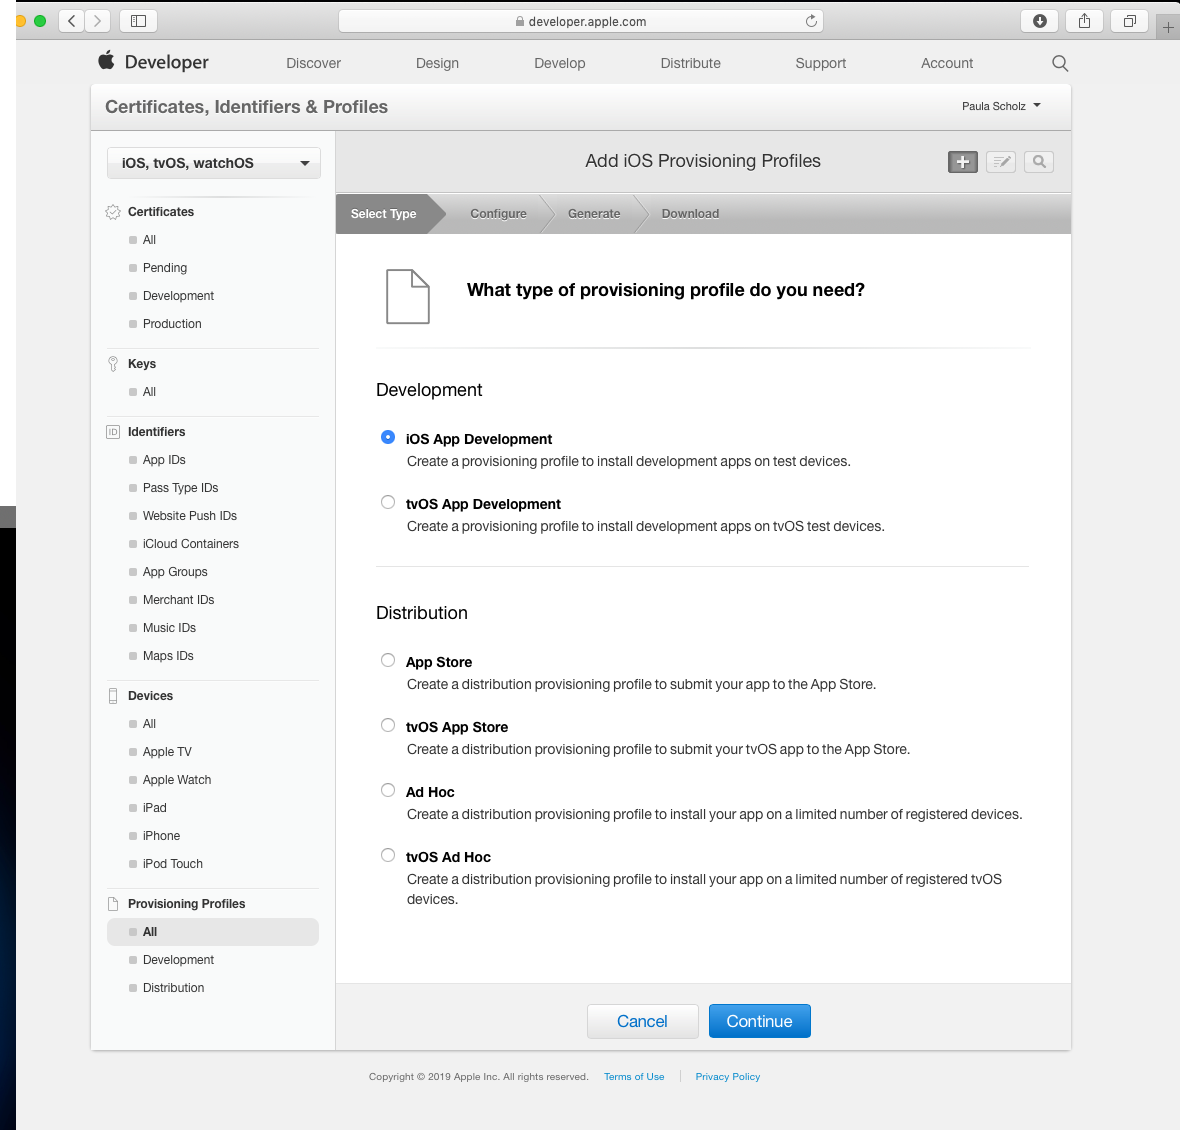Open the Distribute menu item
The image size is (1180, 1130).
(x=690, y=63)
